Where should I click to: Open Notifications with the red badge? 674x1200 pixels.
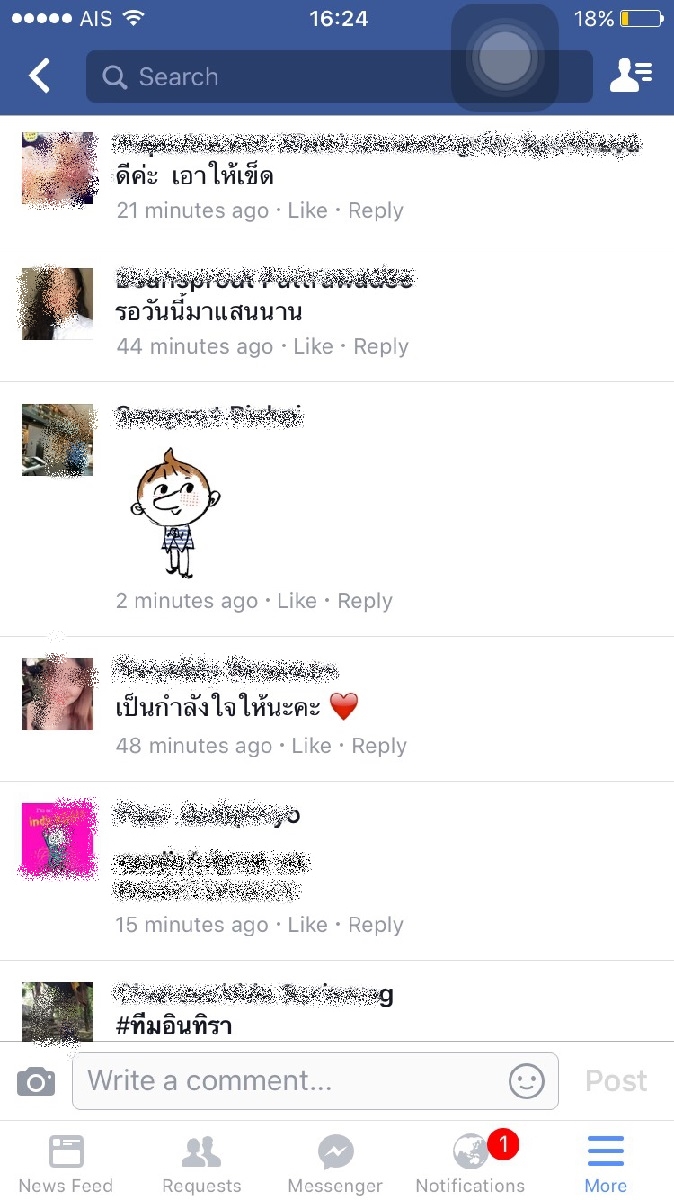[470, 1163]
